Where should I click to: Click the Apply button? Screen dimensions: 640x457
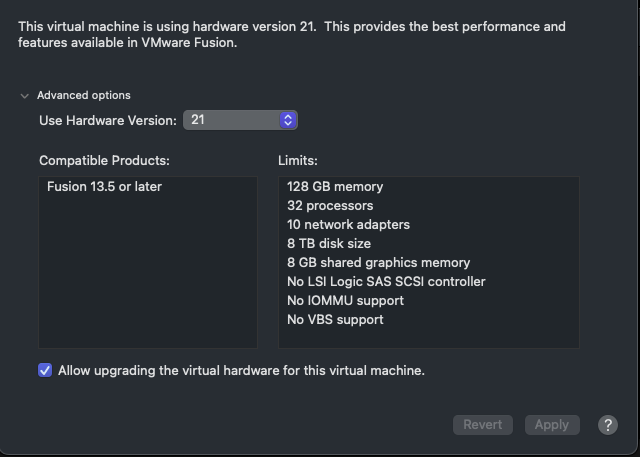(x=552, y=425)
